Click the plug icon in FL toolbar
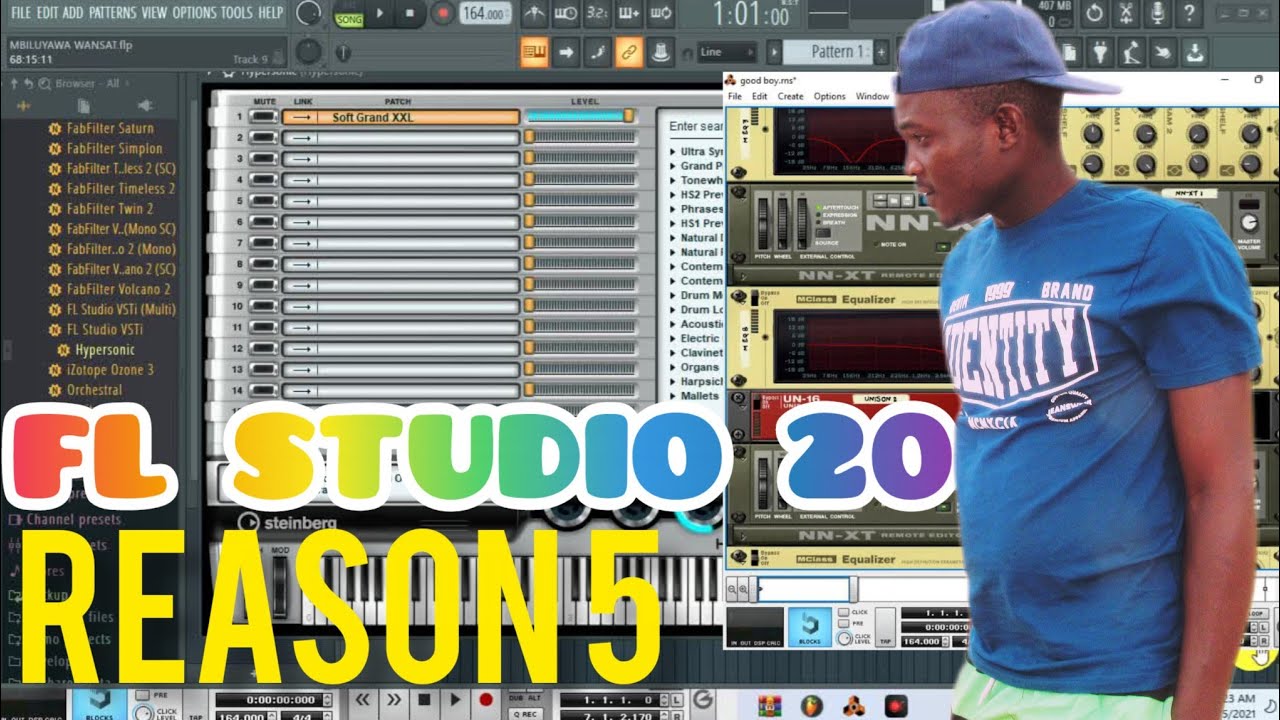The width and height of the screenshot is (1280, 720). [x=1100, y=52]
